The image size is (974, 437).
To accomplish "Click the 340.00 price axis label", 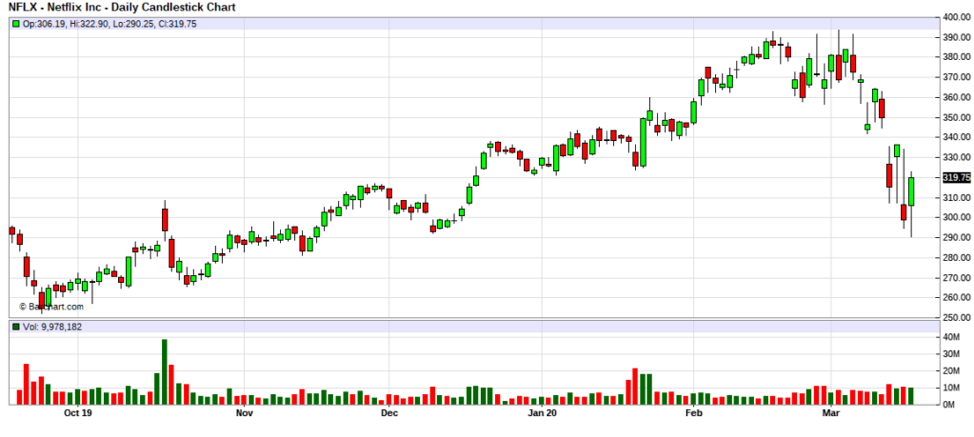I will 957,137.
